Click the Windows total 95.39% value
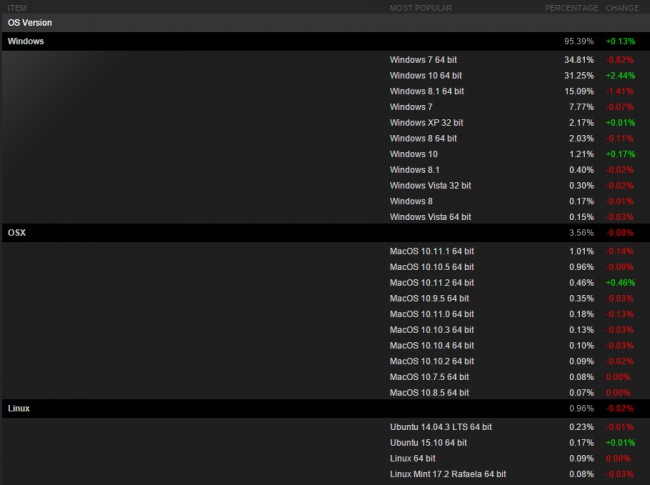The width and height of the screenshot is (650, 485). point(579,41)
